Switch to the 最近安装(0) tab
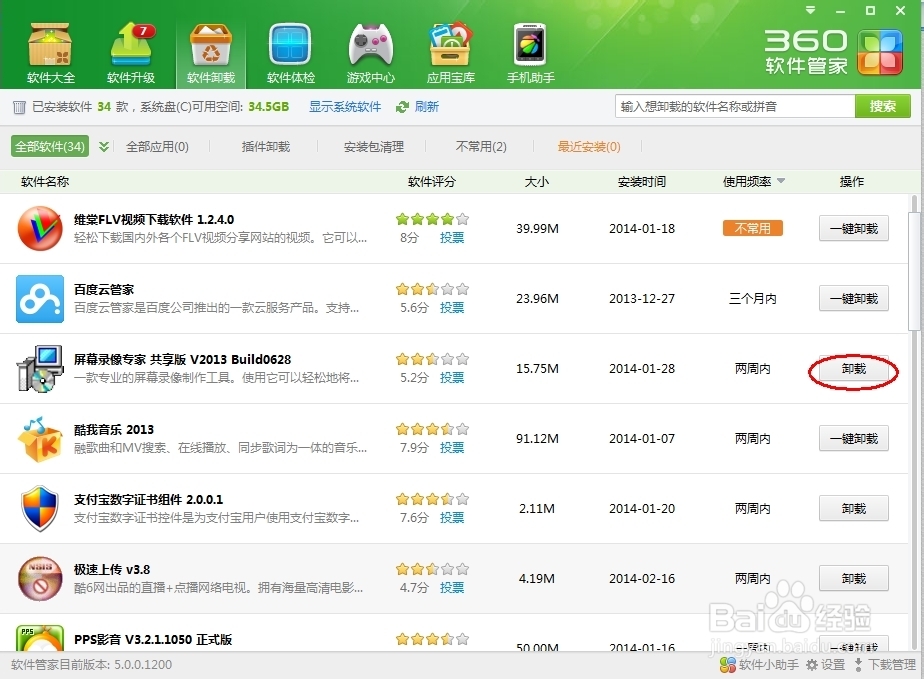 589,146
